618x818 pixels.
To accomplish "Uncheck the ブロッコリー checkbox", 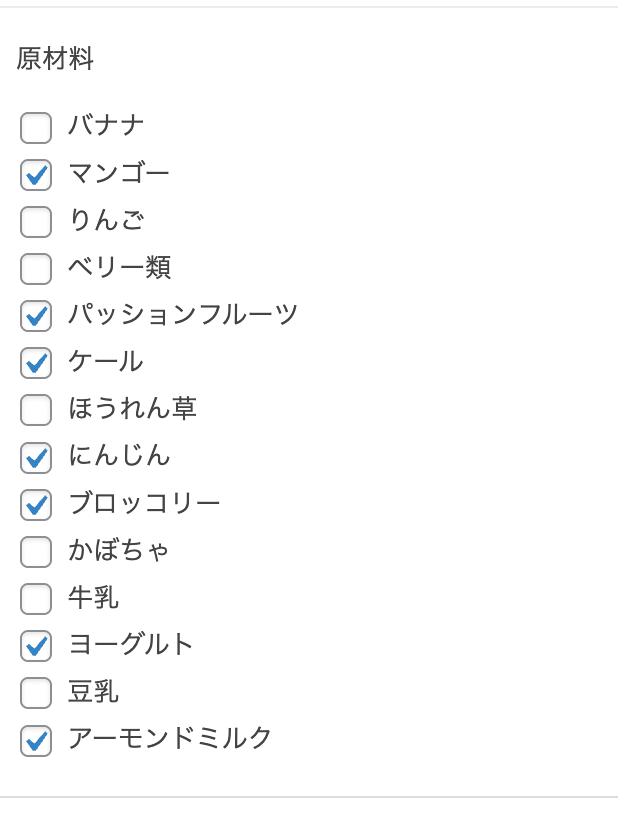I will pyautogui.click(x=36, y=504).
